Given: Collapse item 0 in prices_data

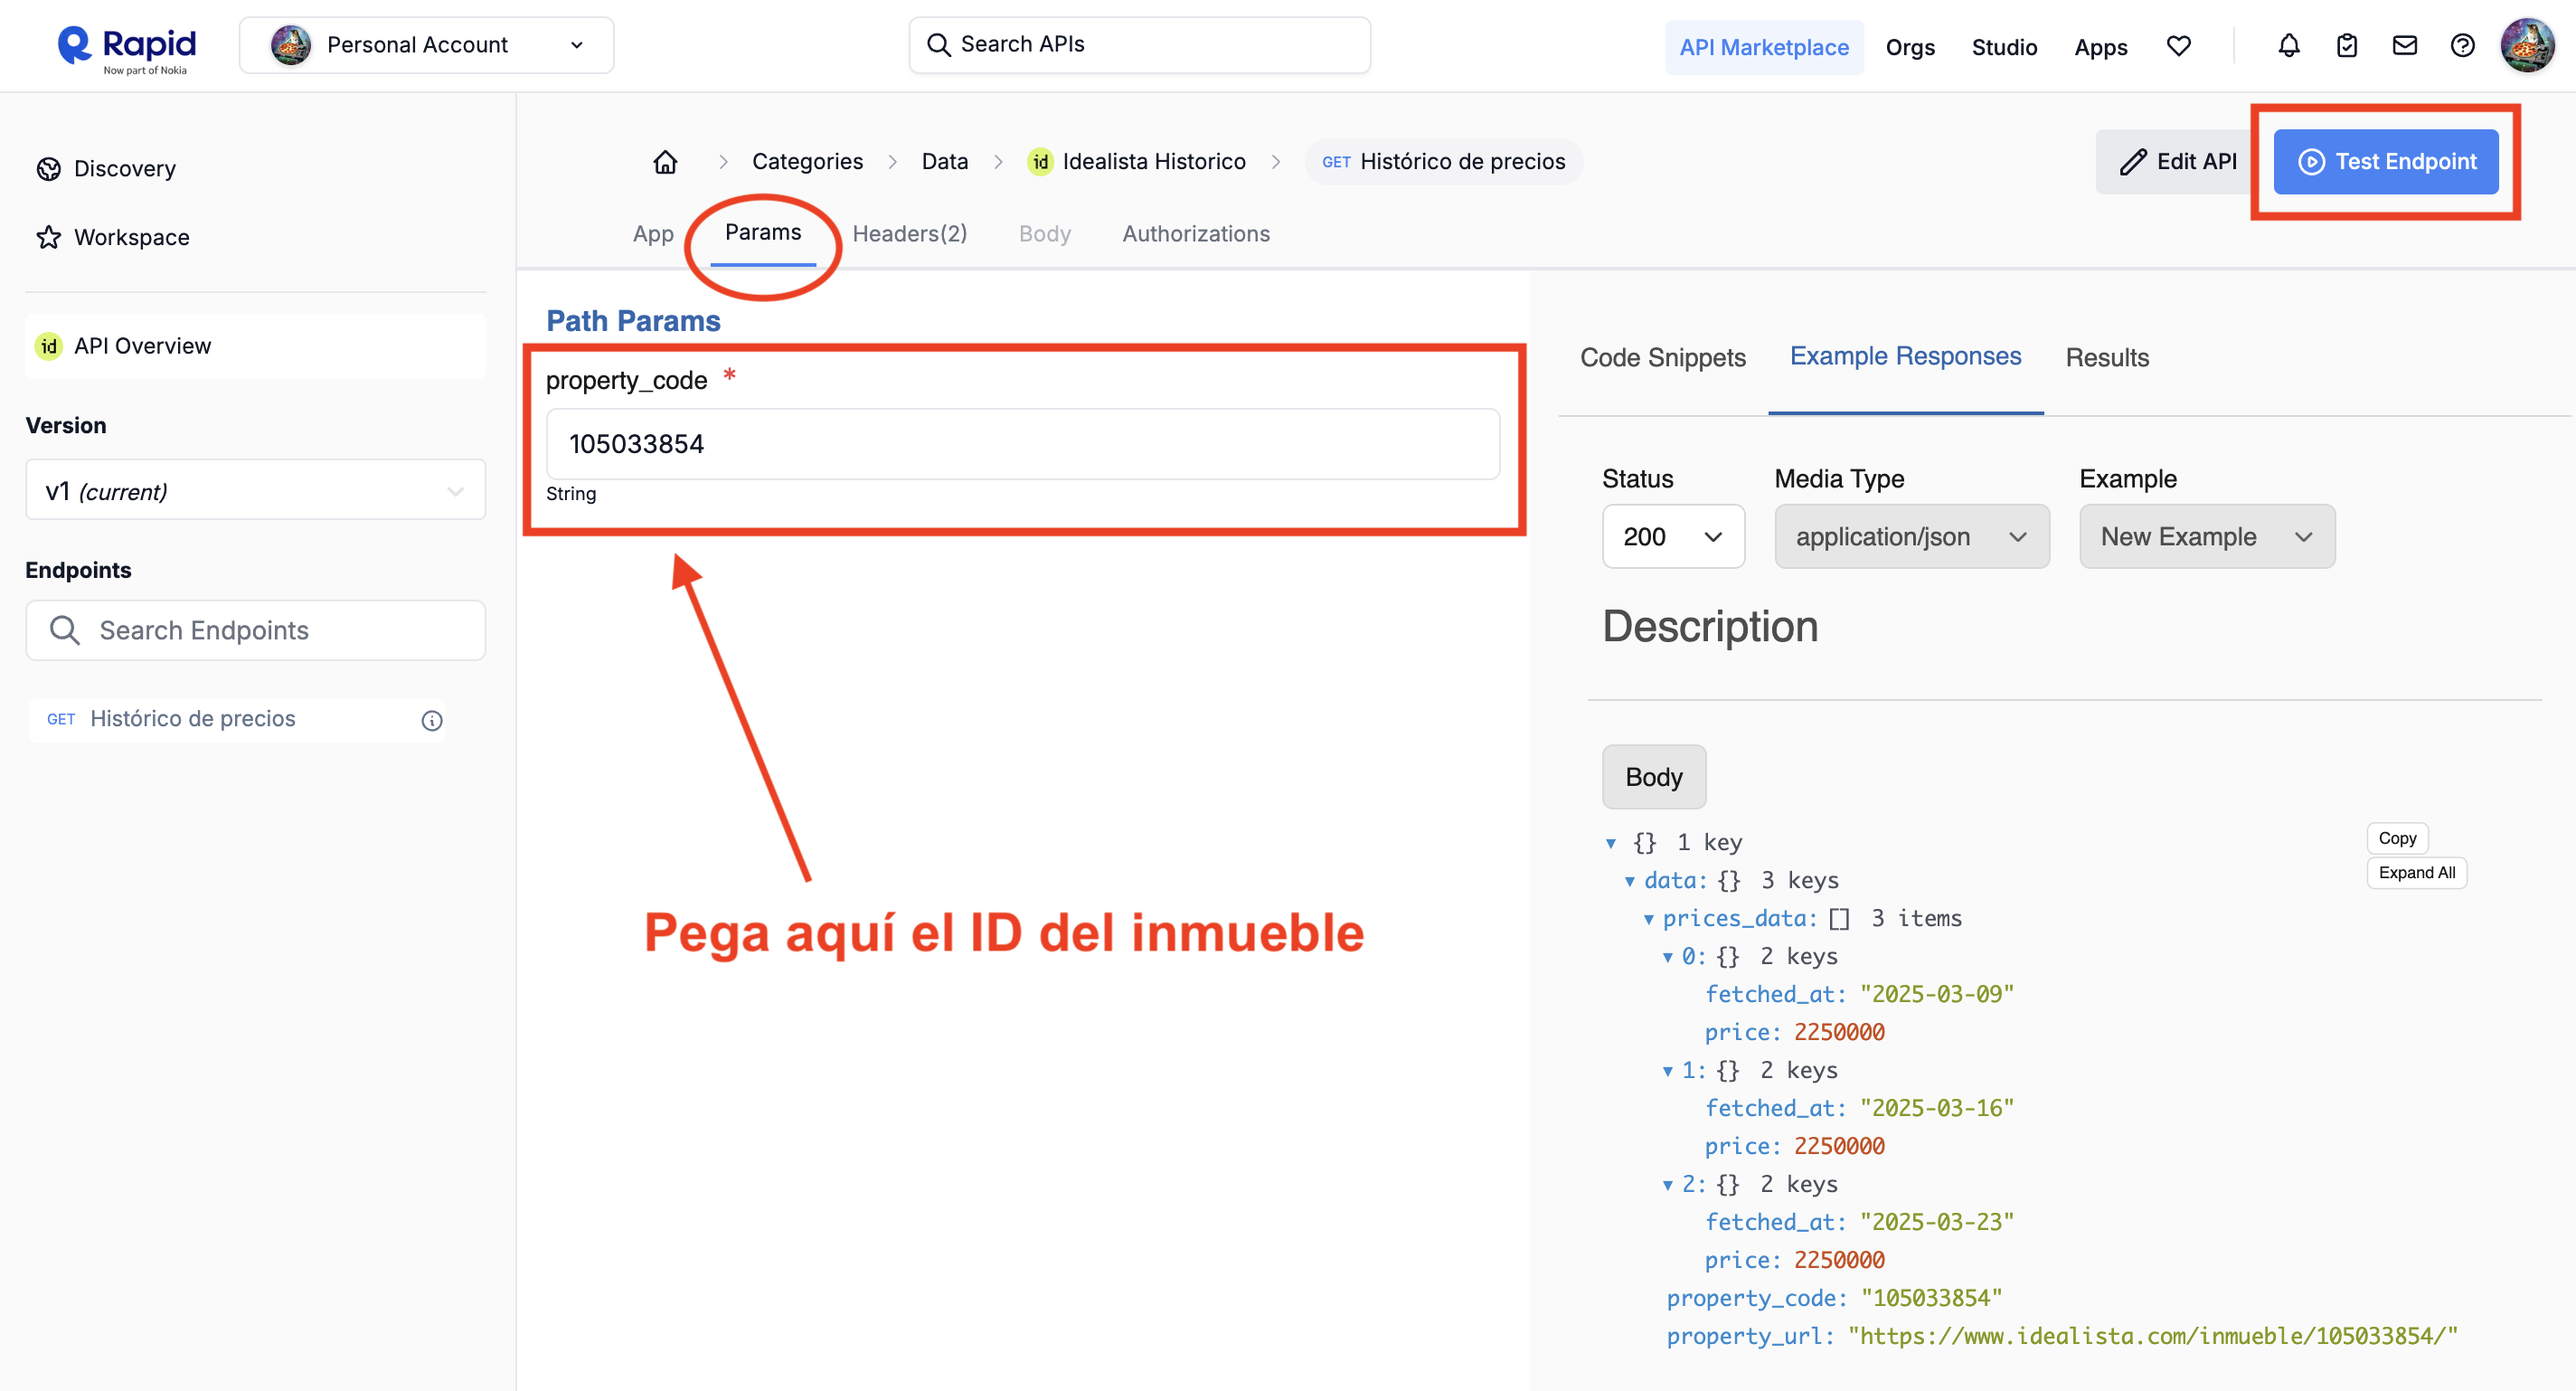Looking at the screenshot, I should click(x=1668, y=957).
